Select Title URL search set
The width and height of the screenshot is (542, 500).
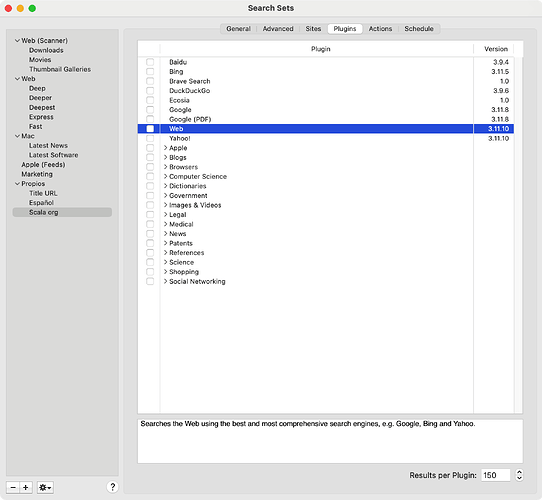[x=43, y=193]
